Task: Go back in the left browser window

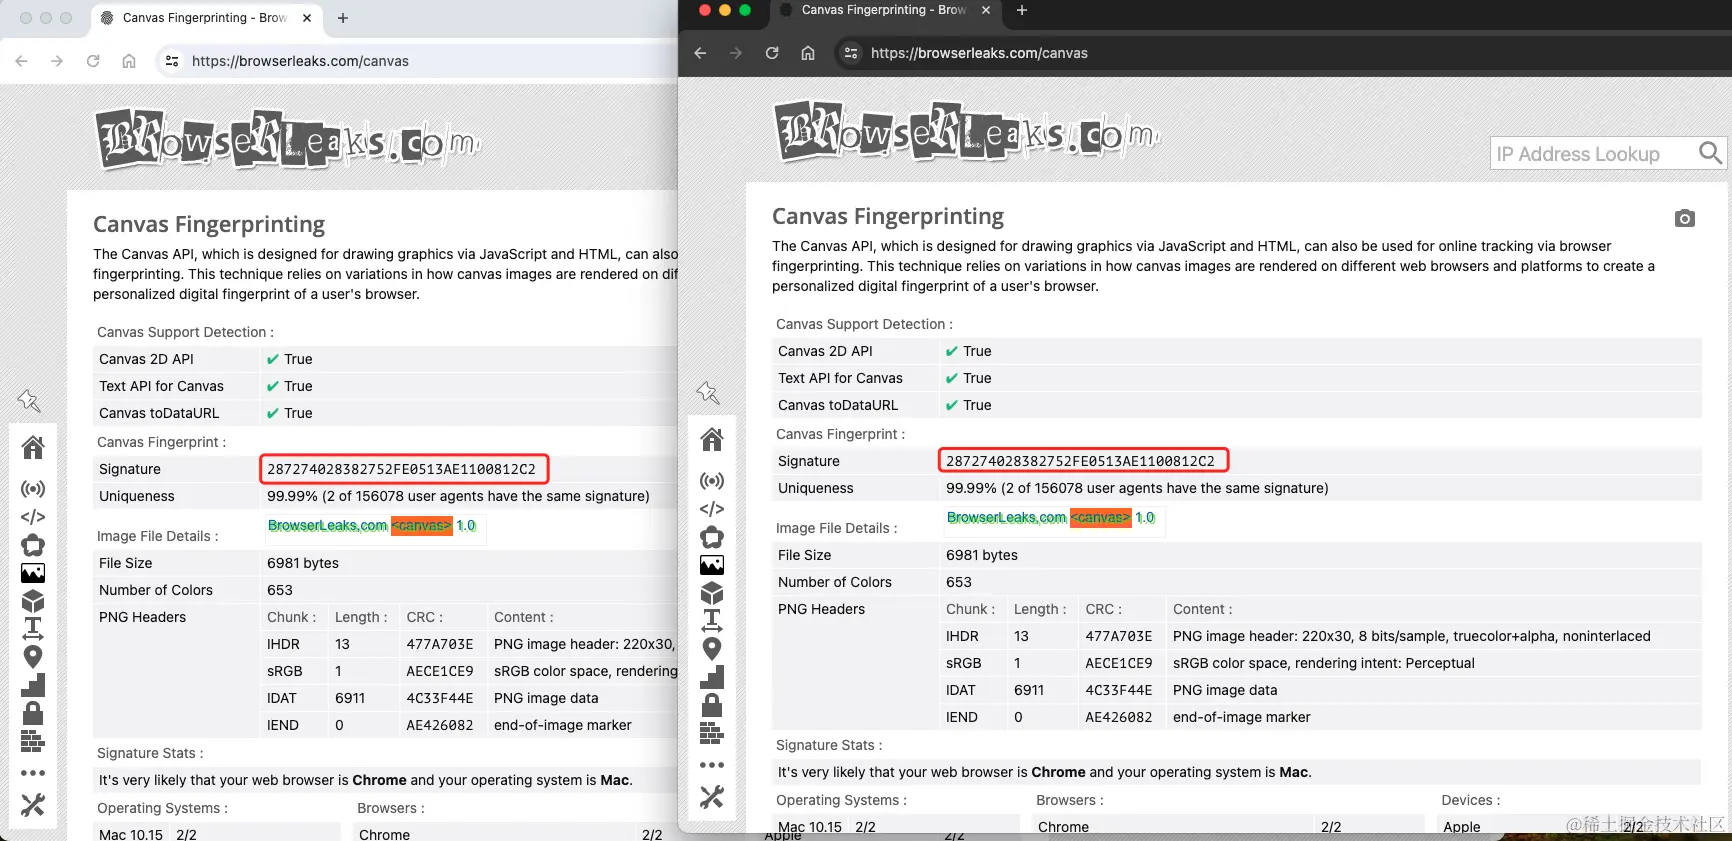Action: point(21,61)
